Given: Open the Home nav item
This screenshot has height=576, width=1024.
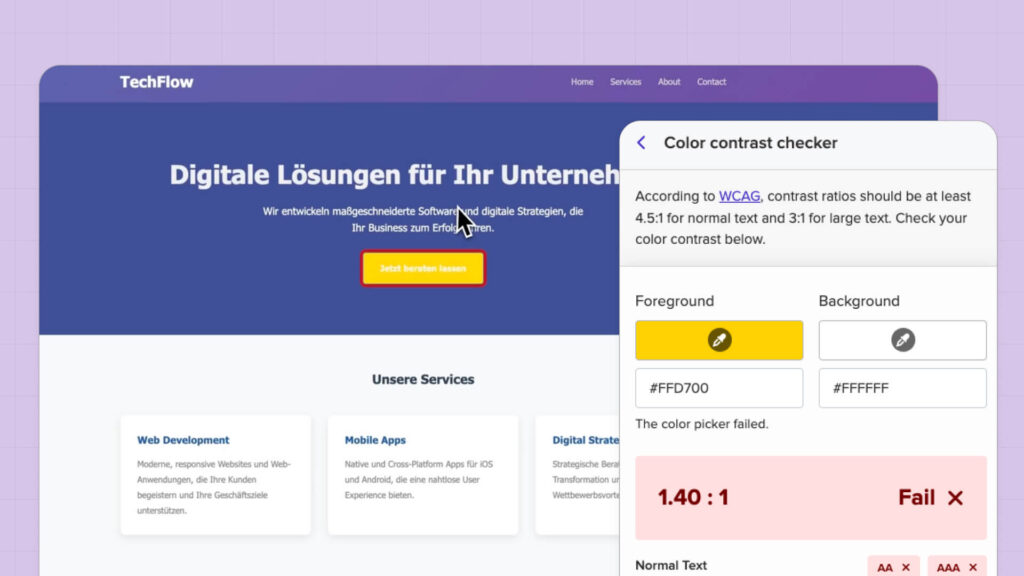Looking at the screenshot, I should coord(582,82).
